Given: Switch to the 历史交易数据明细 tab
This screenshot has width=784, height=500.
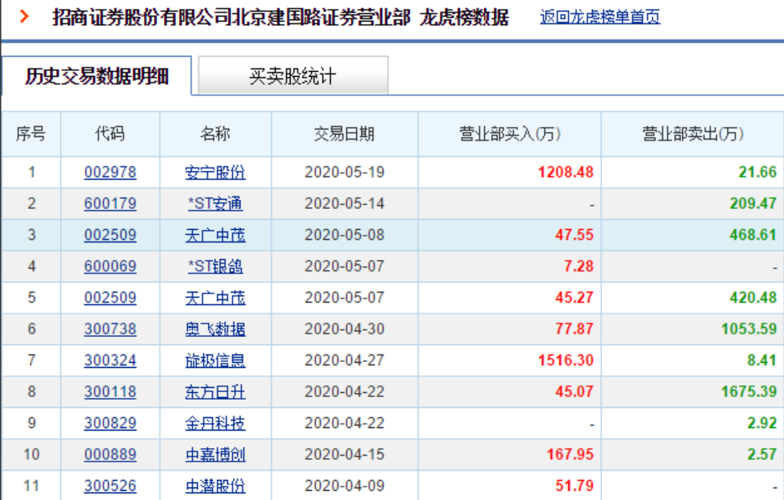Looking at the screenshot, I should tap(96, 76).
